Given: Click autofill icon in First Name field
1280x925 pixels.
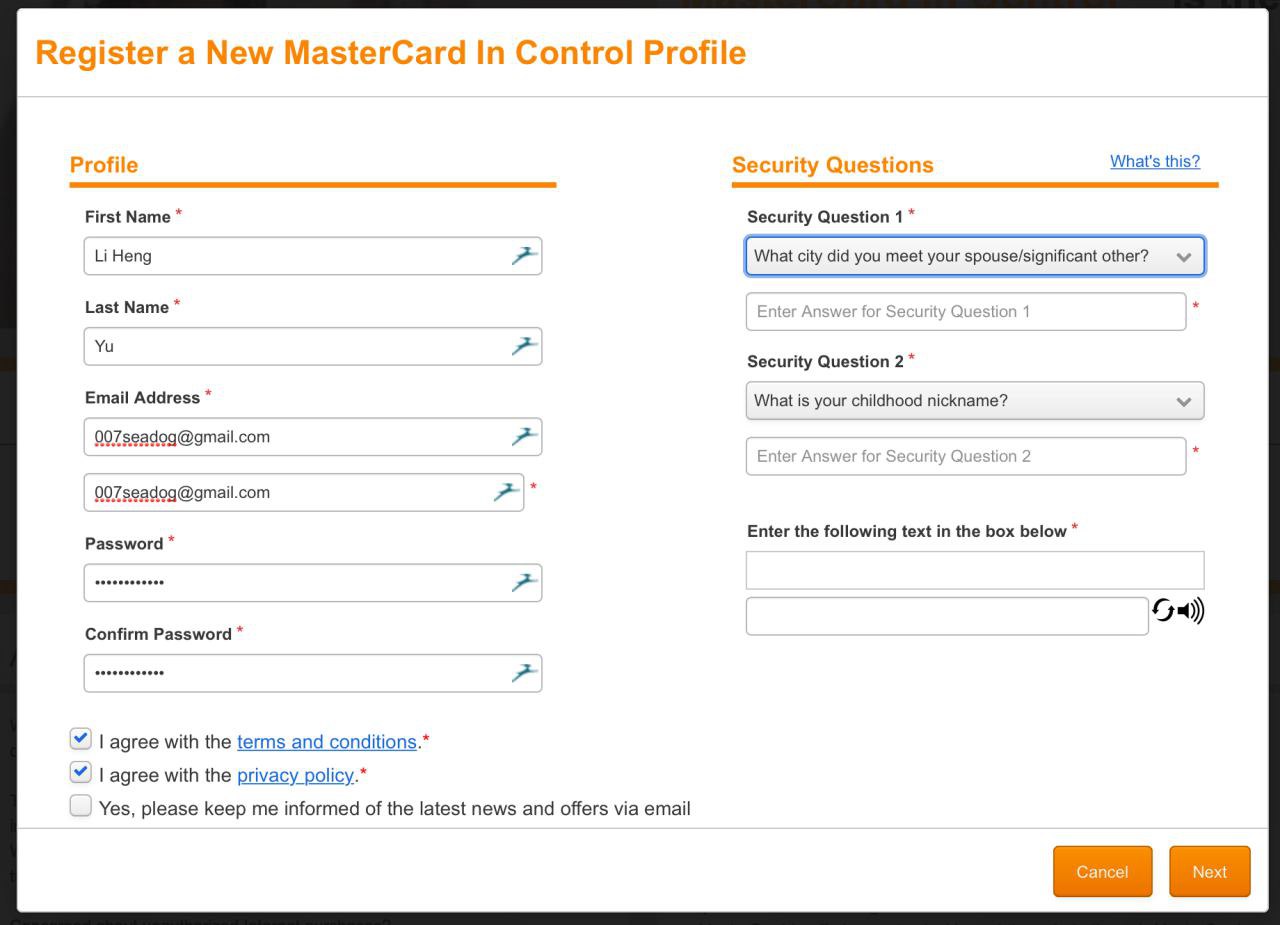Looking at the screenshot, I should tap(524, 256).
